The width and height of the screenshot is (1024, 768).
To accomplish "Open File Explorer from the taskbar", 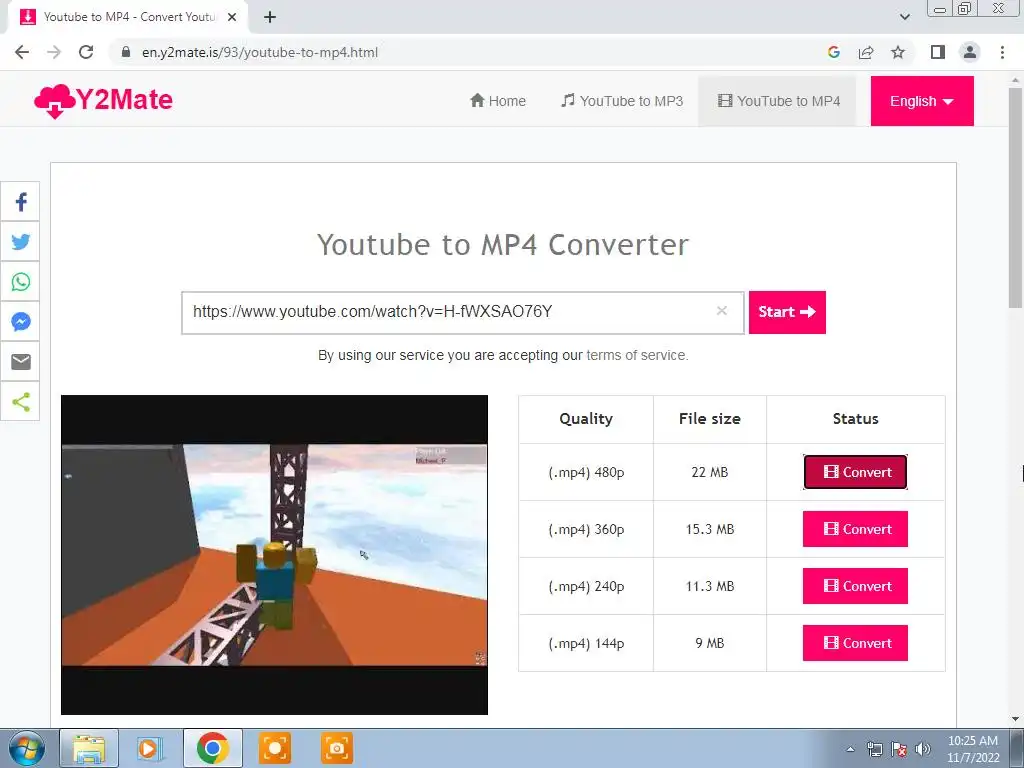I will click(89, 748).
